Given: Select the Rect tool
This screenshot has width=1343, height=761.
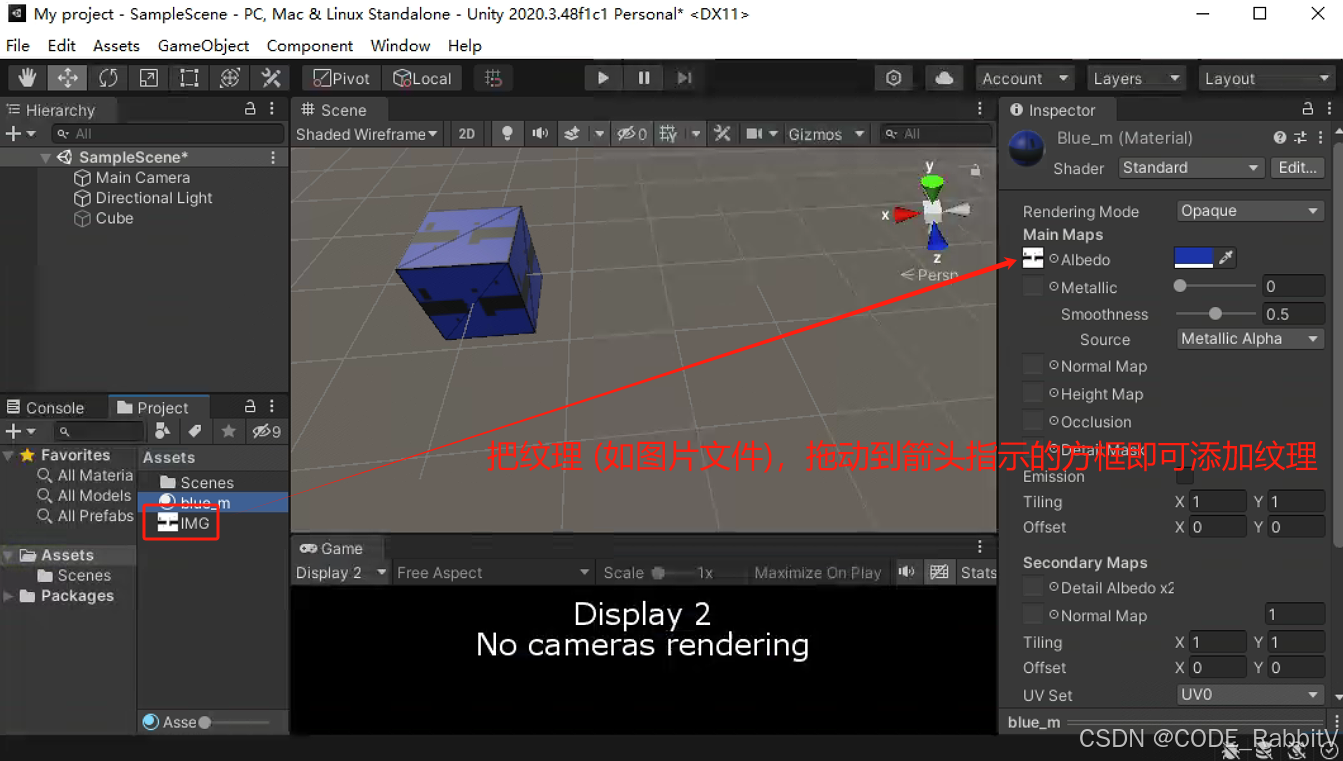Looking at the screenshot, I should coord(189,78).
